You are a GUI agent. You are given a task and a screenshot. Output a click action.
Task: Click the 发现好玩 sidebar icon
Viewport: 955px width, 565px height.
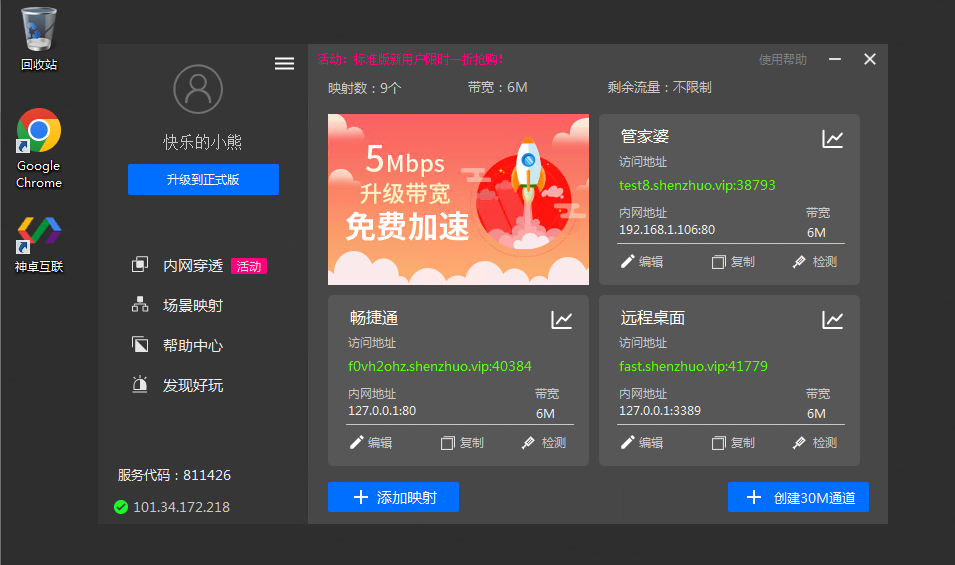coord(140,384)
